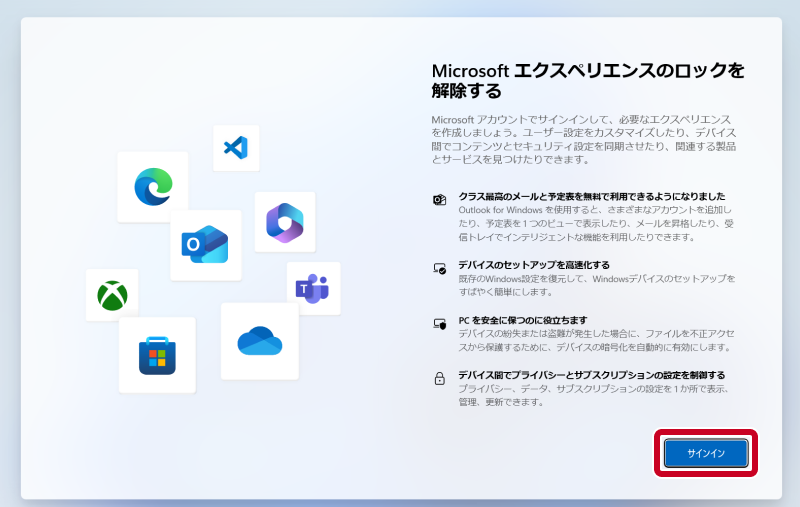Screen dimensions: 800x507
Task: Select the text starting Outlook for Windows を使用すると
Action: [x=596, y=223]
